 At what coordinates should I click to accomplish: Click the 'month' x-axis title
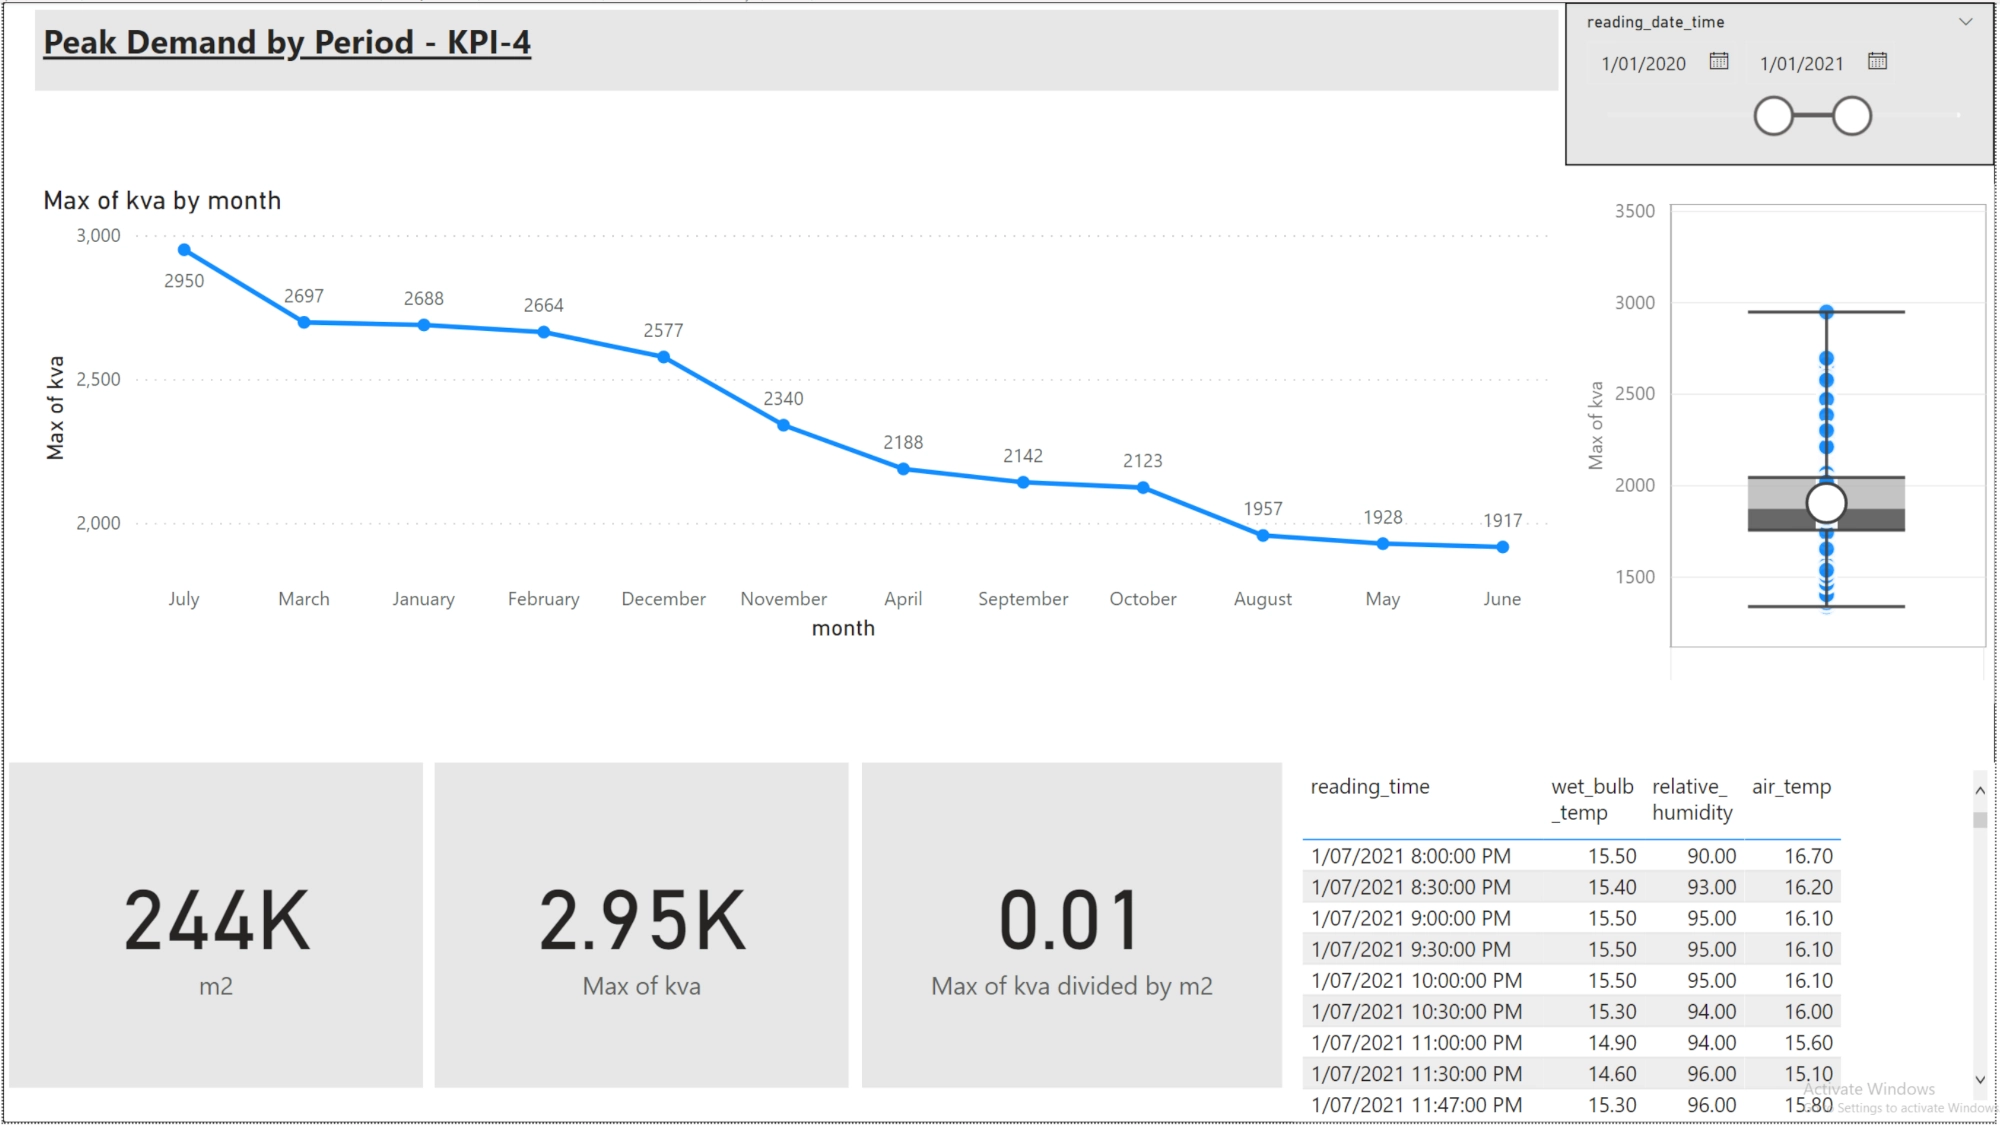click(843, 628)
